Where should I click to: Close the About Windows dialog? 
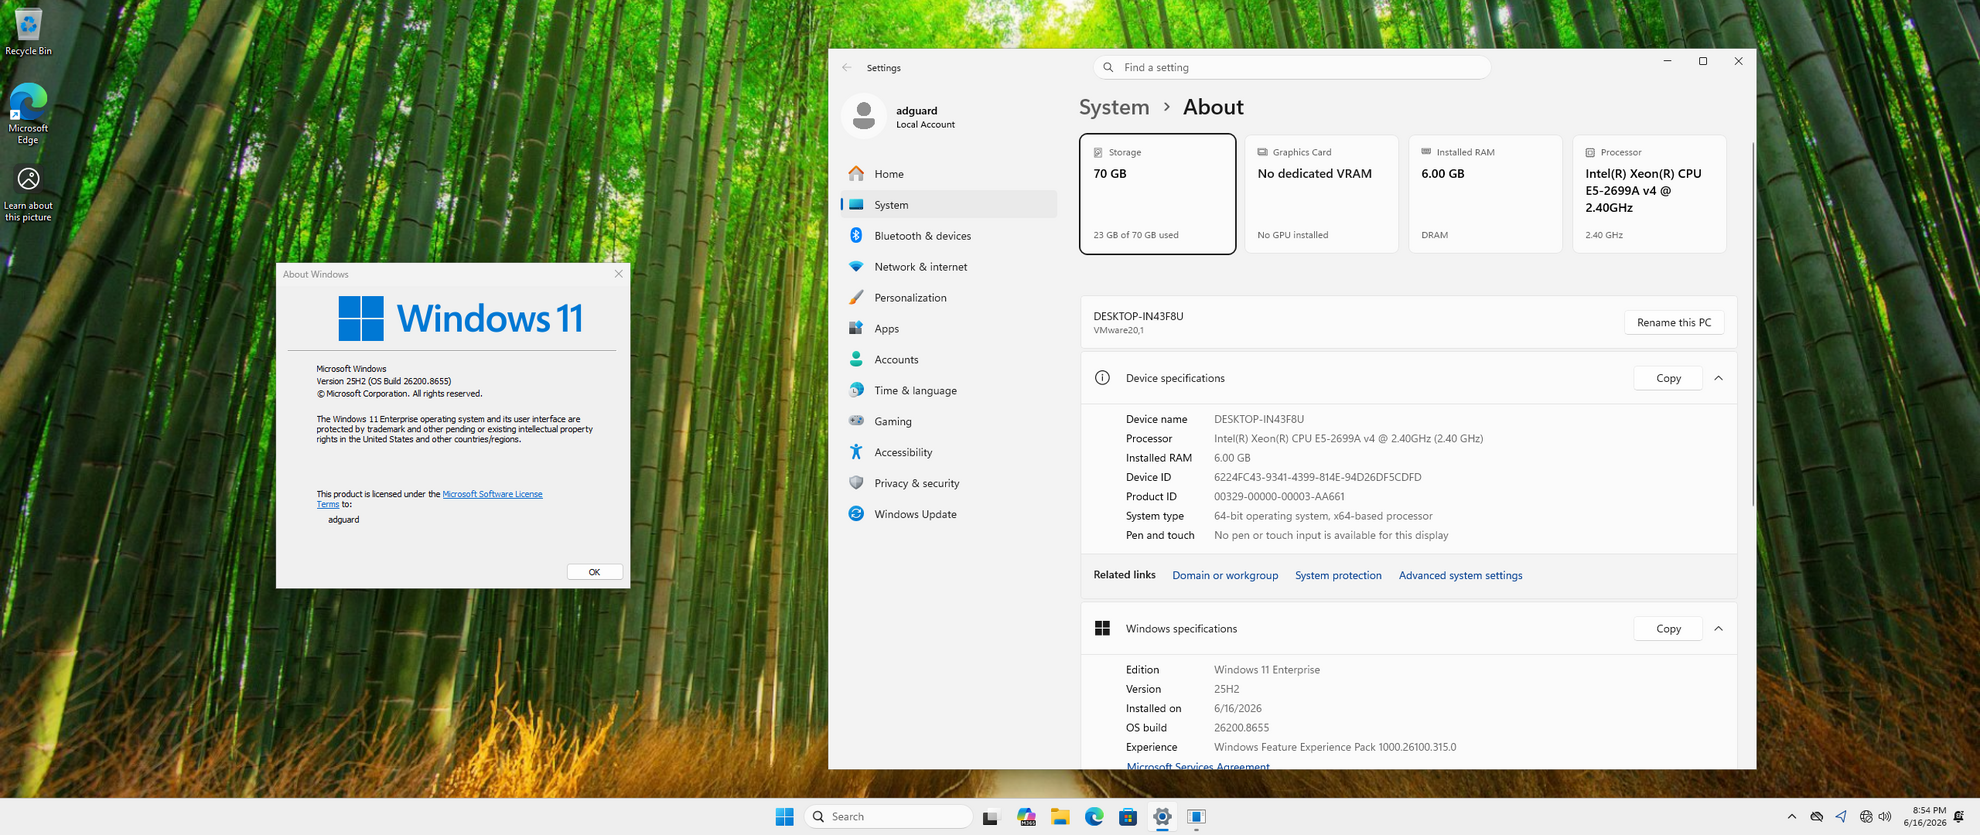pos(618,274)
